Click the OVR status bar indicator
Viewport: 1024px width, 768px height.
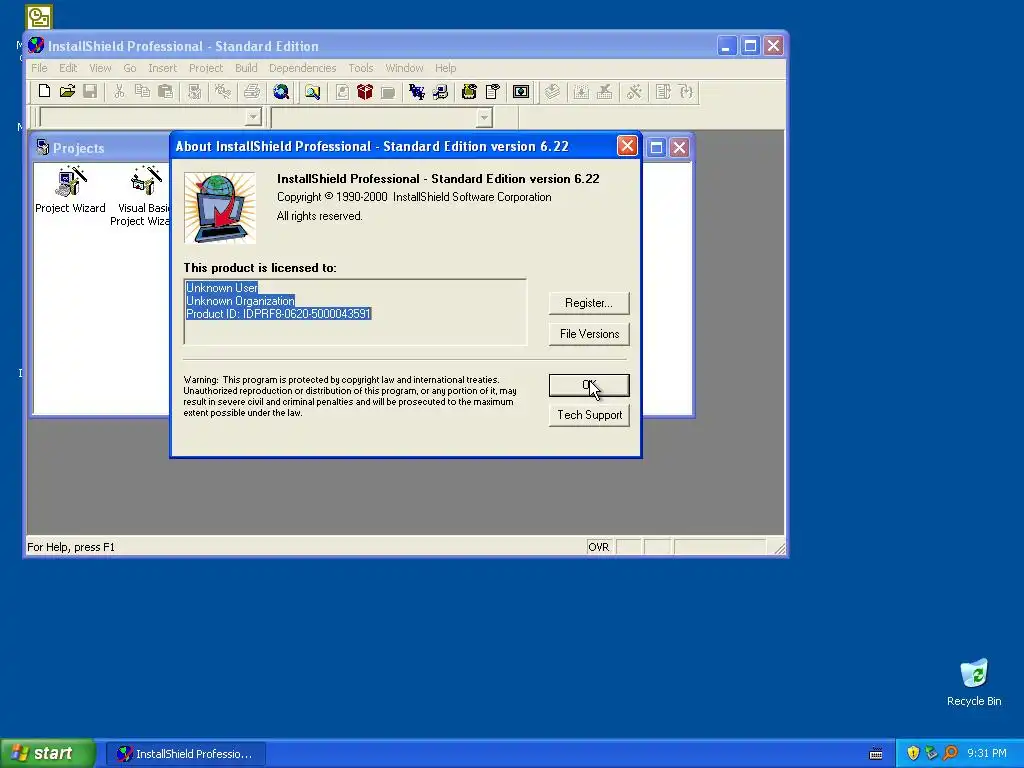[599, 547]
